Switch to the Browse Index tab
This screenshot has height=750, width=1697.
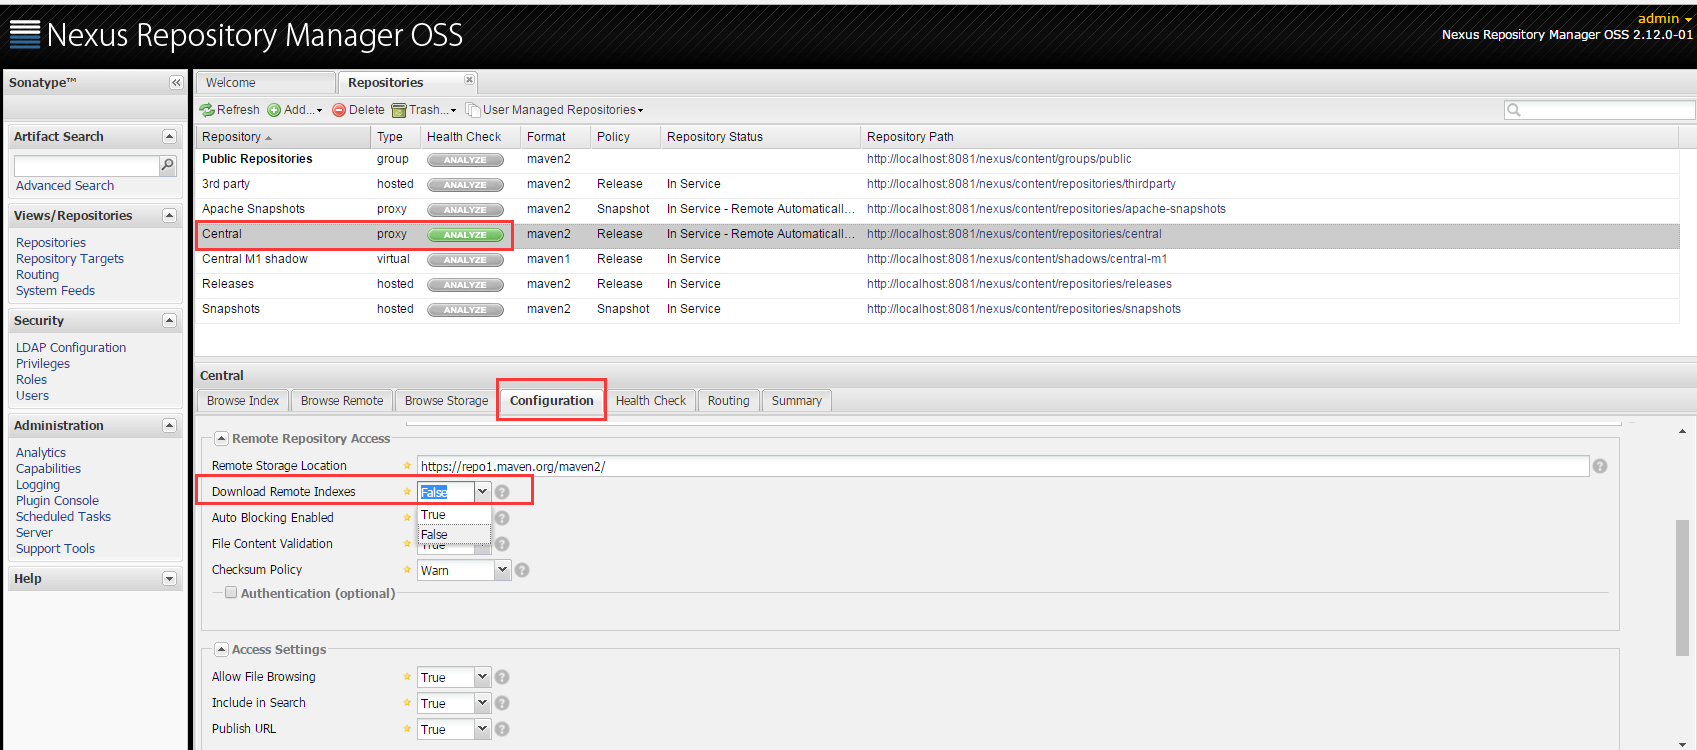click(x=243, y=401)
